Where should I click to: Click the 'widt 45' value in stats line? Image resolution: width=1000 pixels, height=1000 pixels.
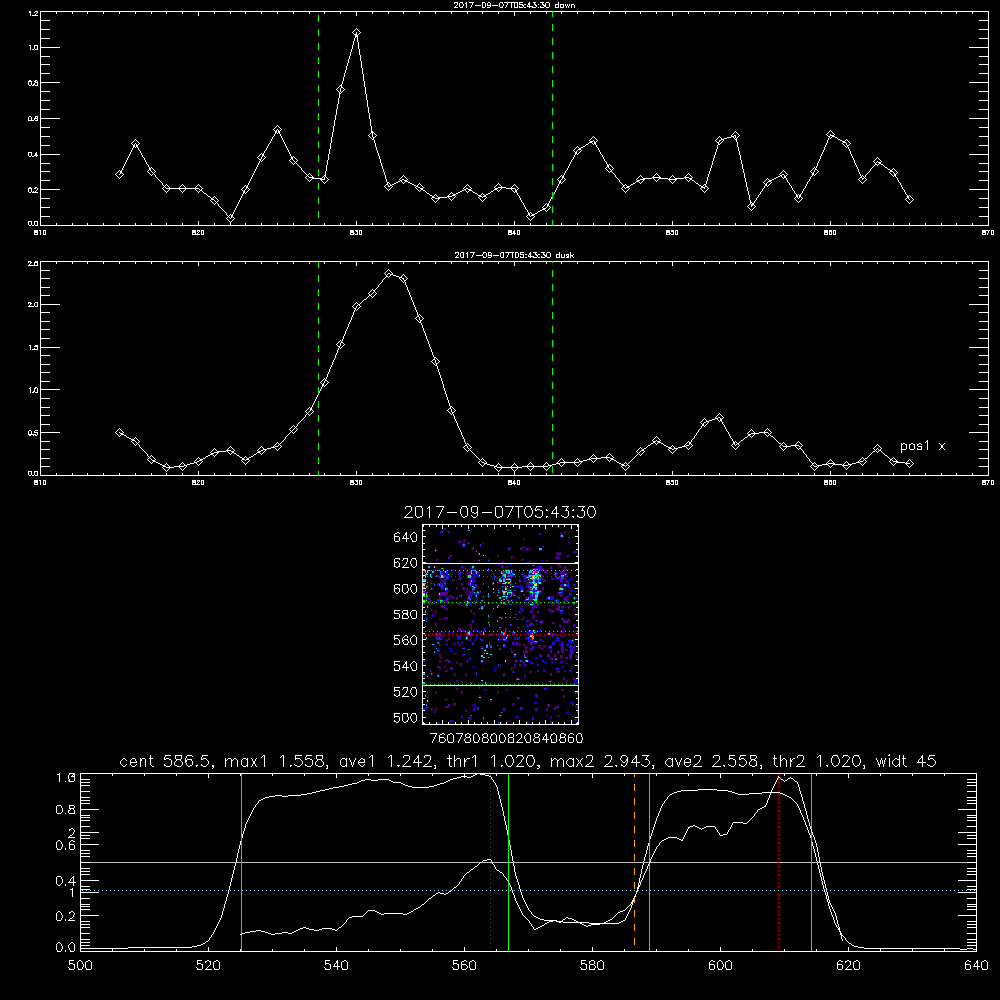(906, 761)
